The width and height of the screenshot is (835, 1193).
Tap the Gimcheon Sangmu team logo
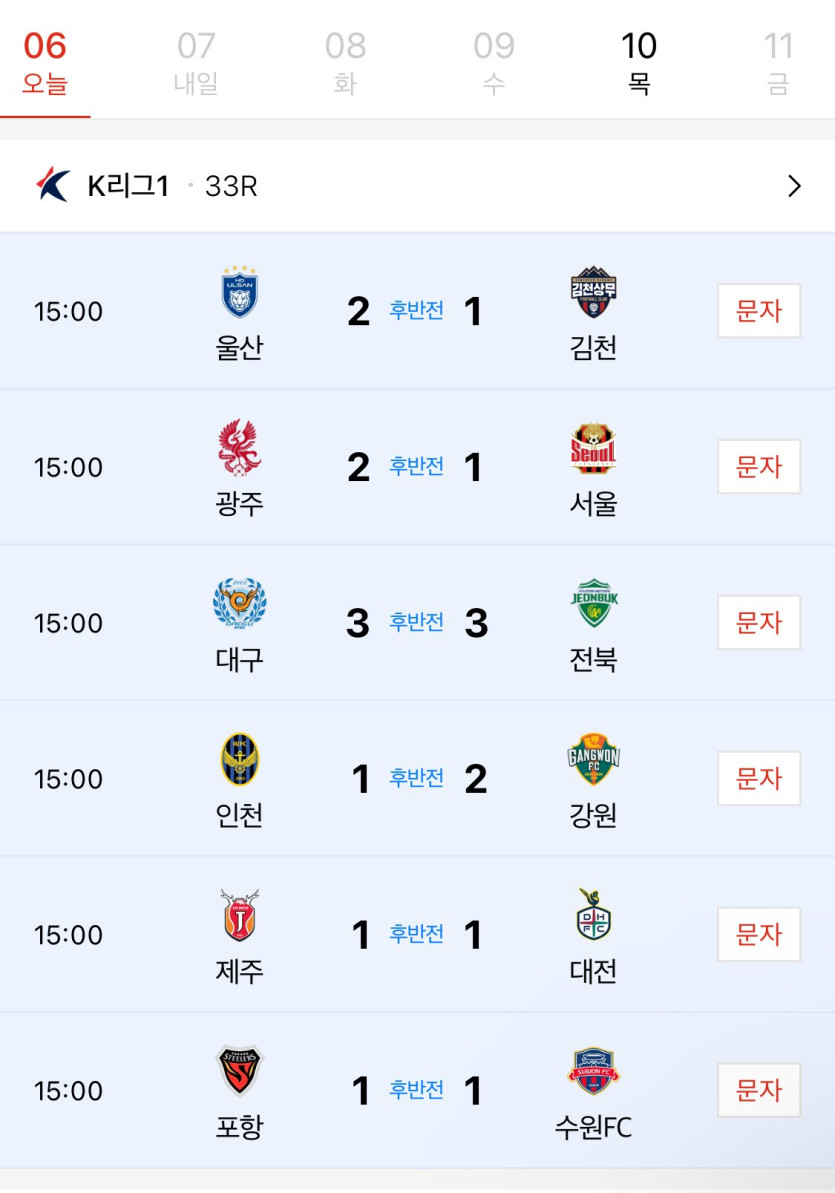pyautogui.click(x=593, y=292)
